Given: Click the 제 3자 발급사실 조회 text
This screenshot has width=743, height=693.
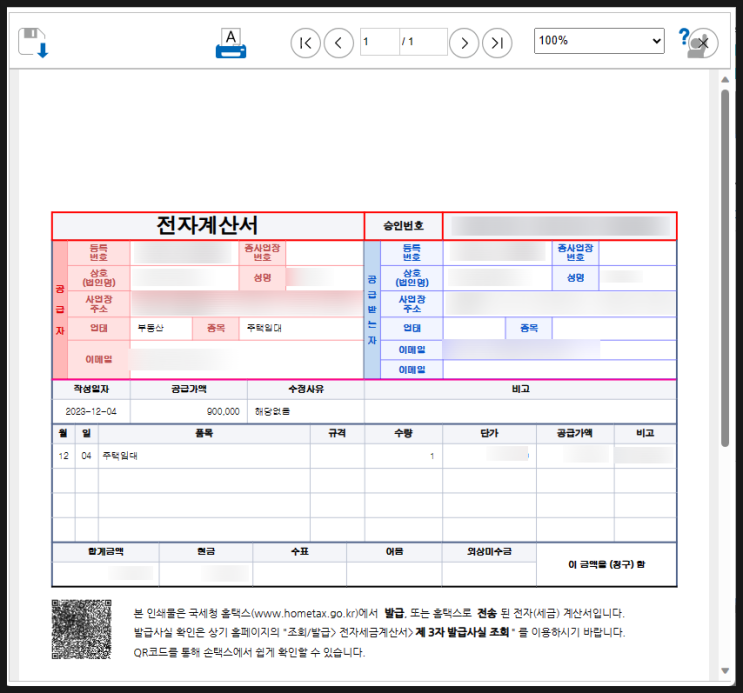Looking at the screenshot, I should click(x=462, y=632).
